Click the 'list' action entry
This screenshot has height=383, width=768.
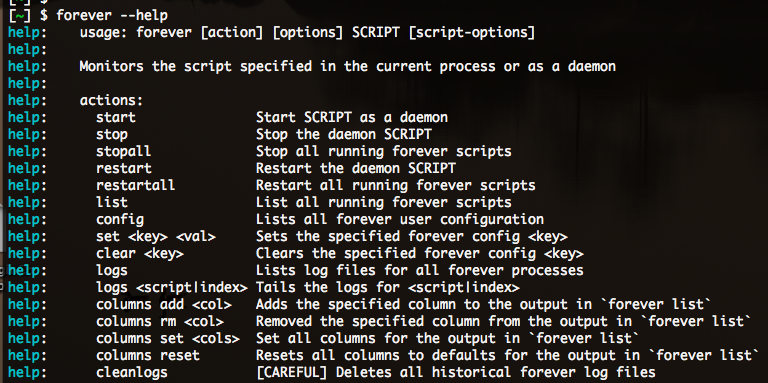click(112, 202)
